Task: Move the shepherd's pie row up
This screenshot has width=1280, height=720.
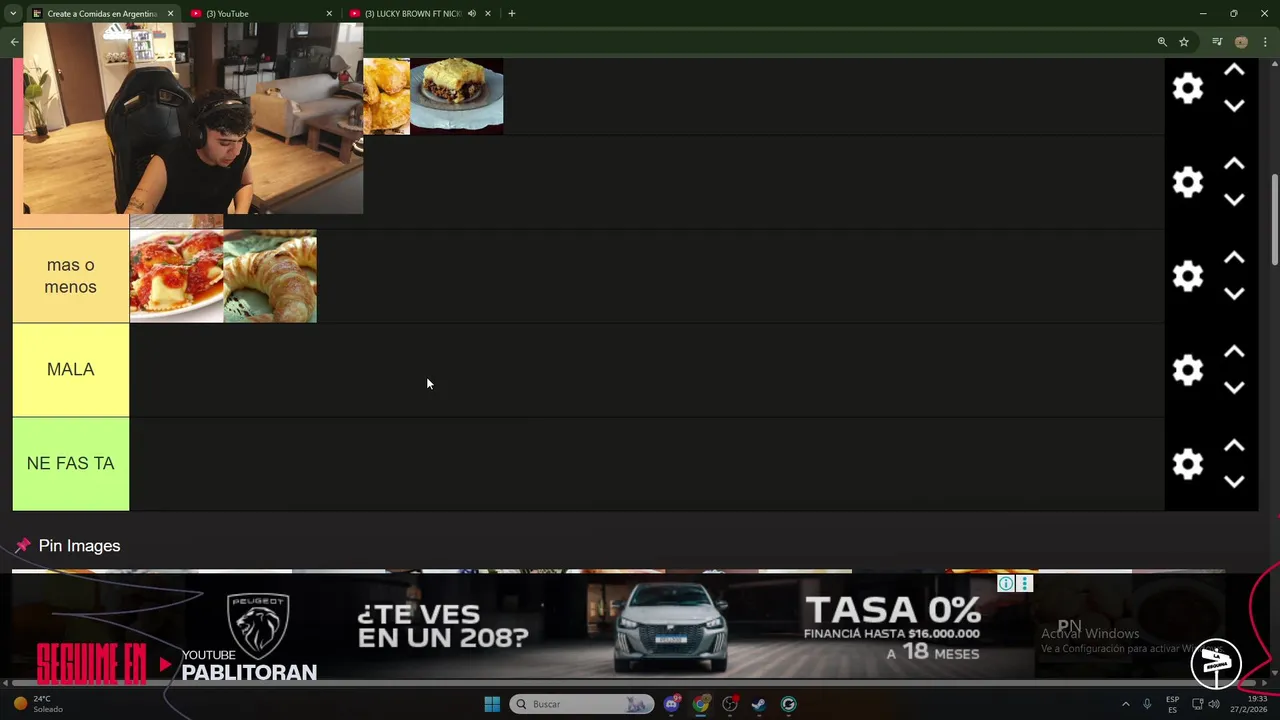Action: (x=1234, y=70)
